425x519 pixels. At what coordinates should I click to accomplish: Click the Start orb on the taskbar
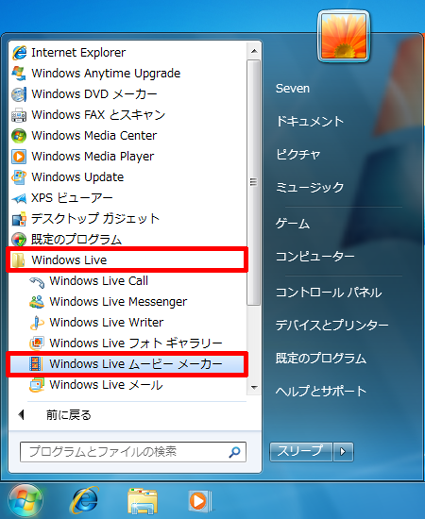(x=25, y=501)
